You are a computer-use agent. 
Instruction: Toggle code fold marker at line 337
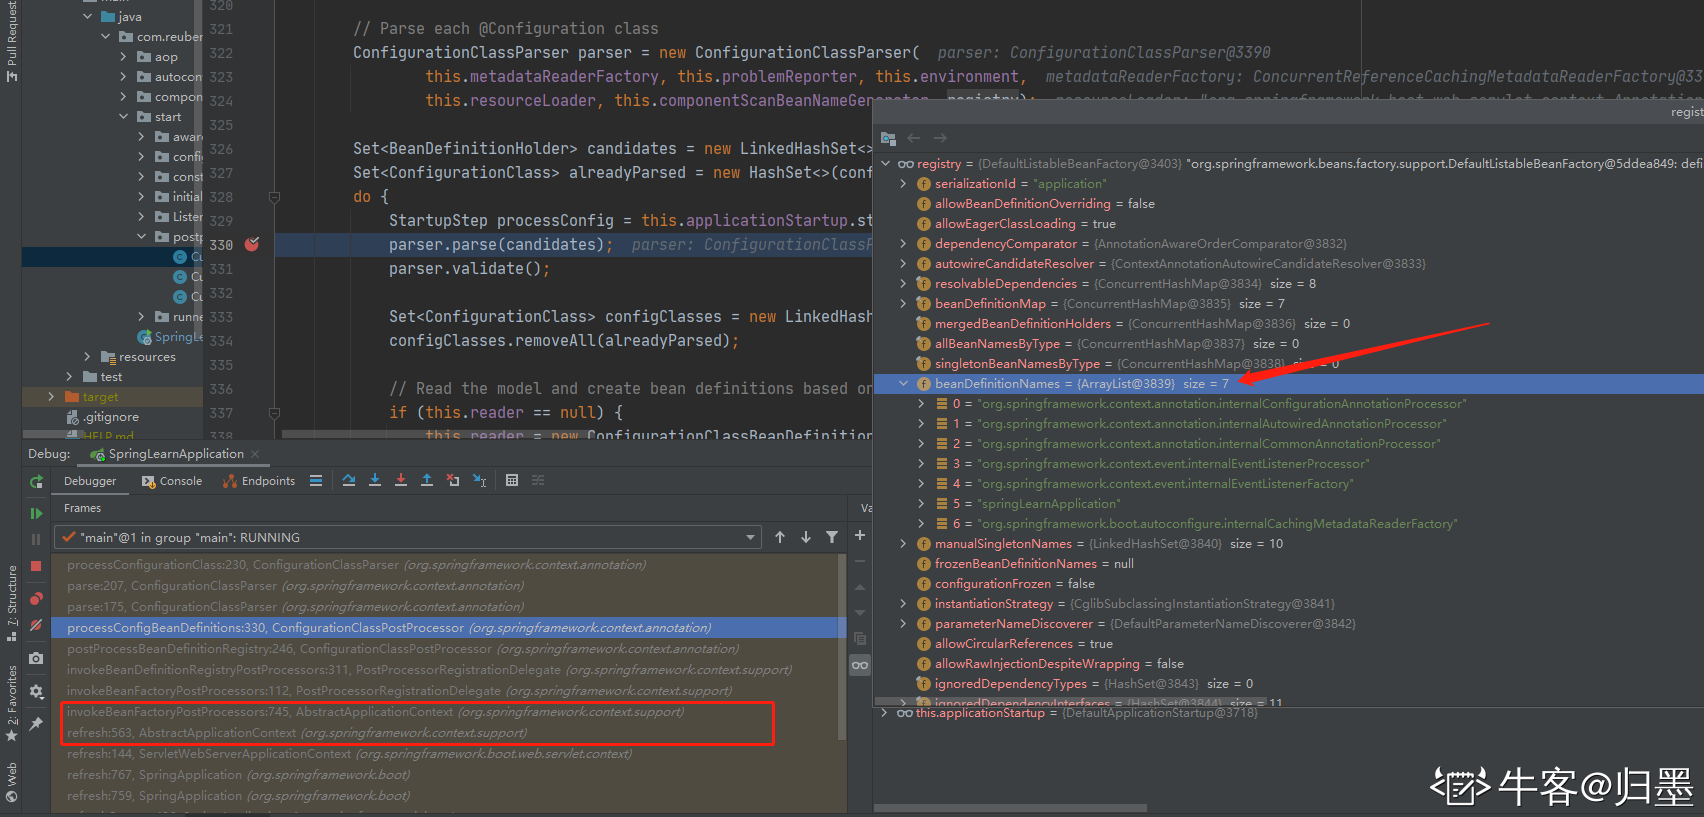274,413
